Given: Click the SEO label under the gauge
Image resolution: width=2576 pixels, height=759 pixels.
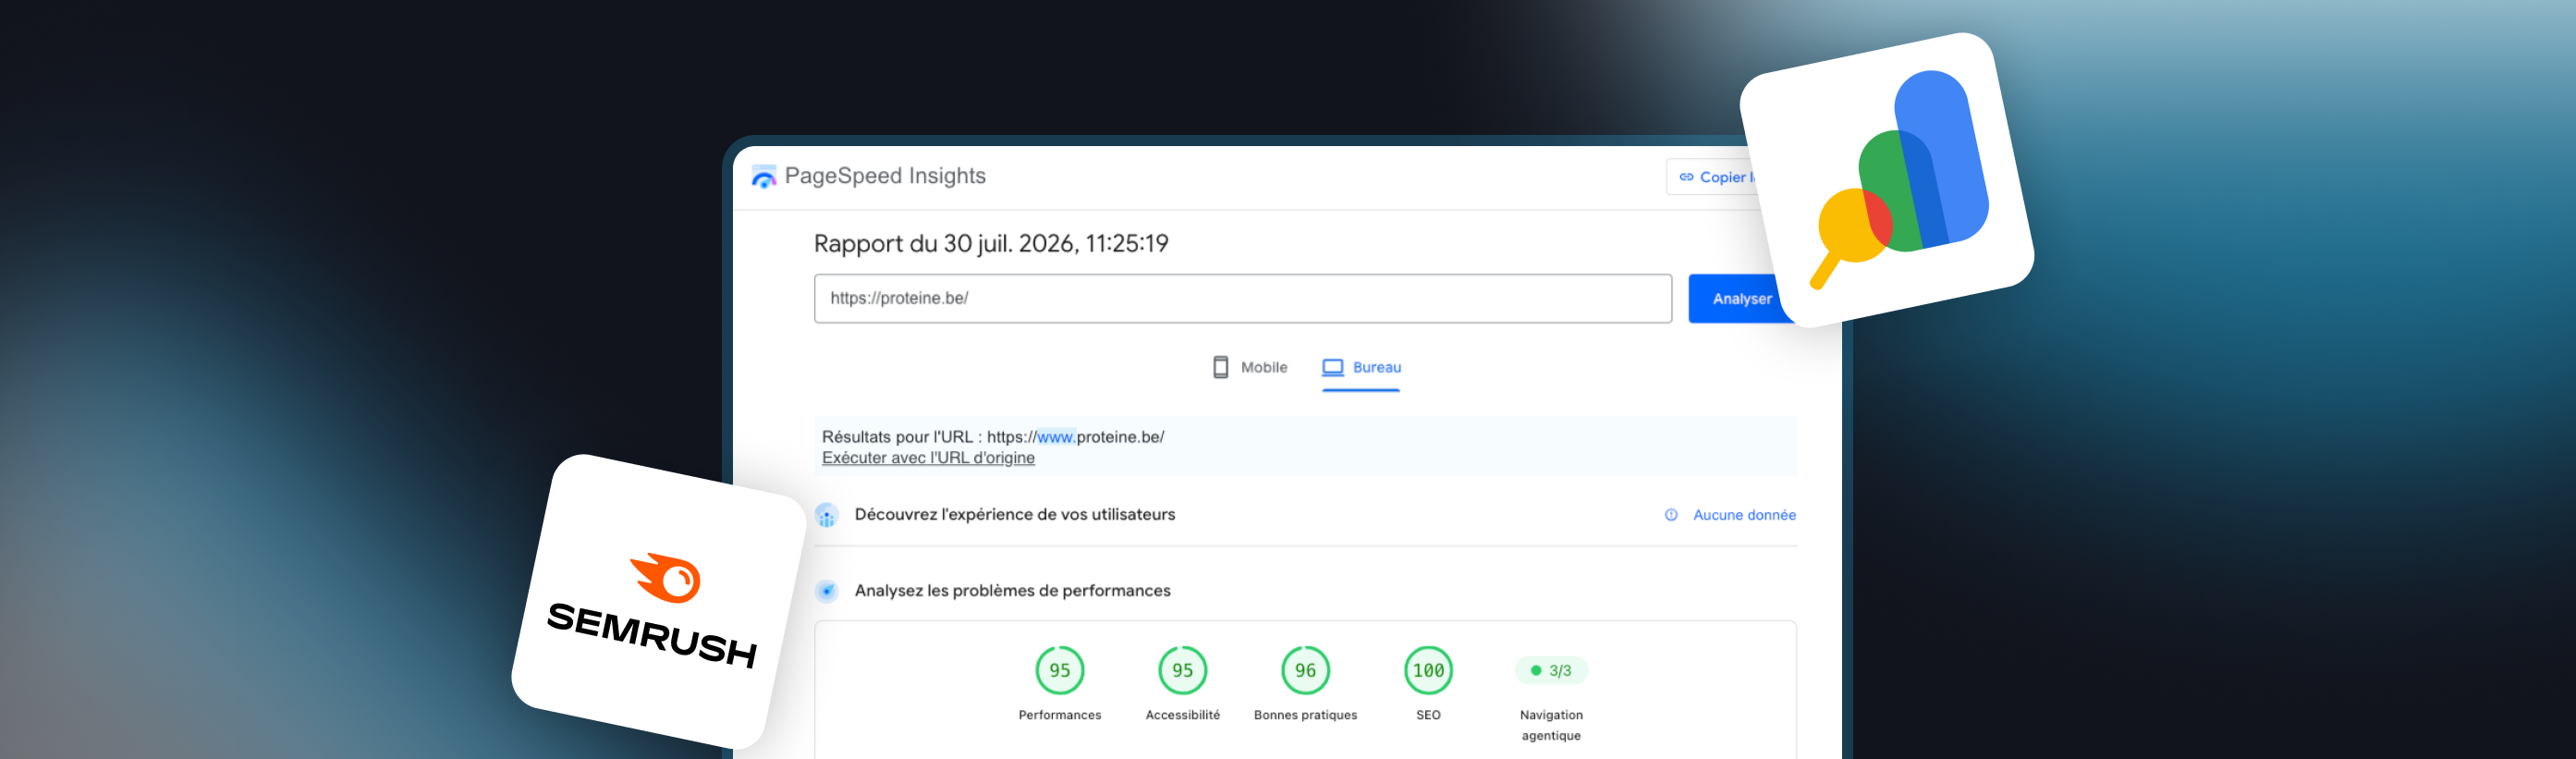Looking at the screenshot, I should coord(1428,715).
